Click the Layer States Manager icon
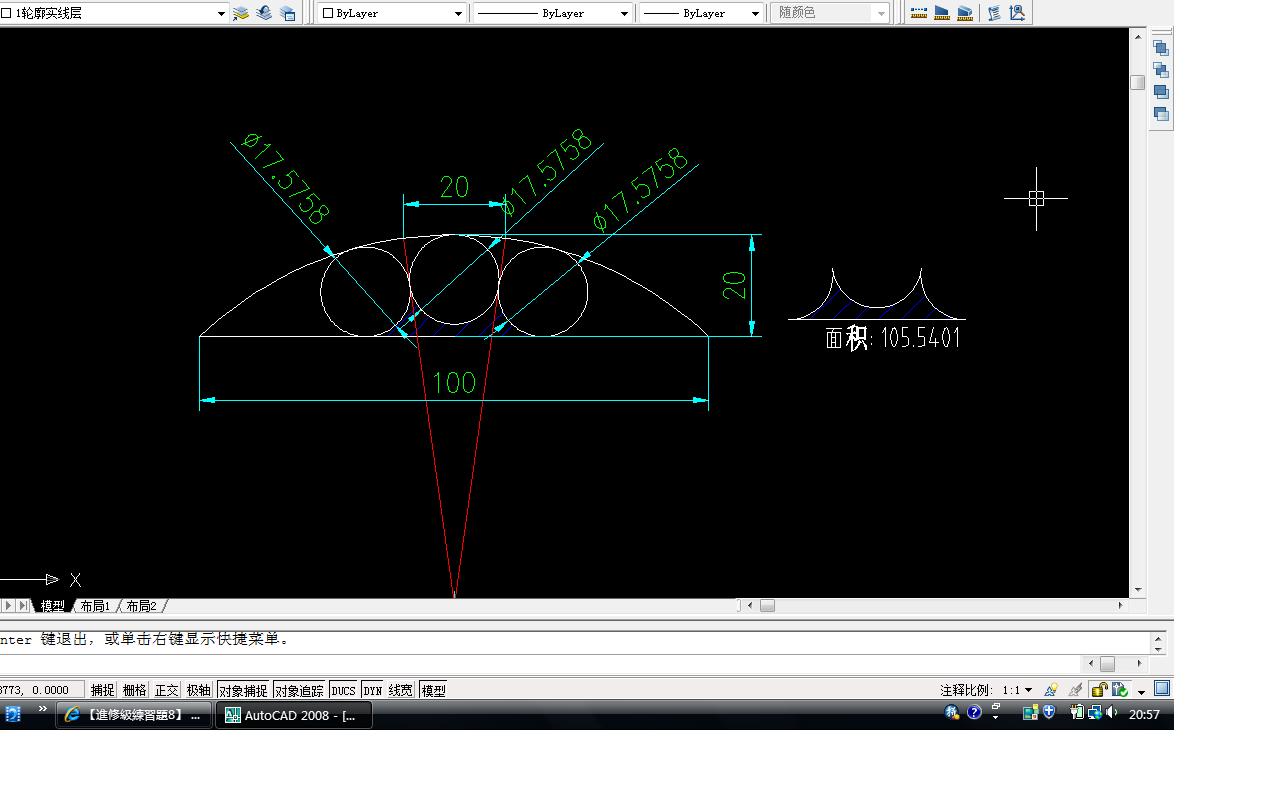The image size is (1280, 800). point(288,13)
